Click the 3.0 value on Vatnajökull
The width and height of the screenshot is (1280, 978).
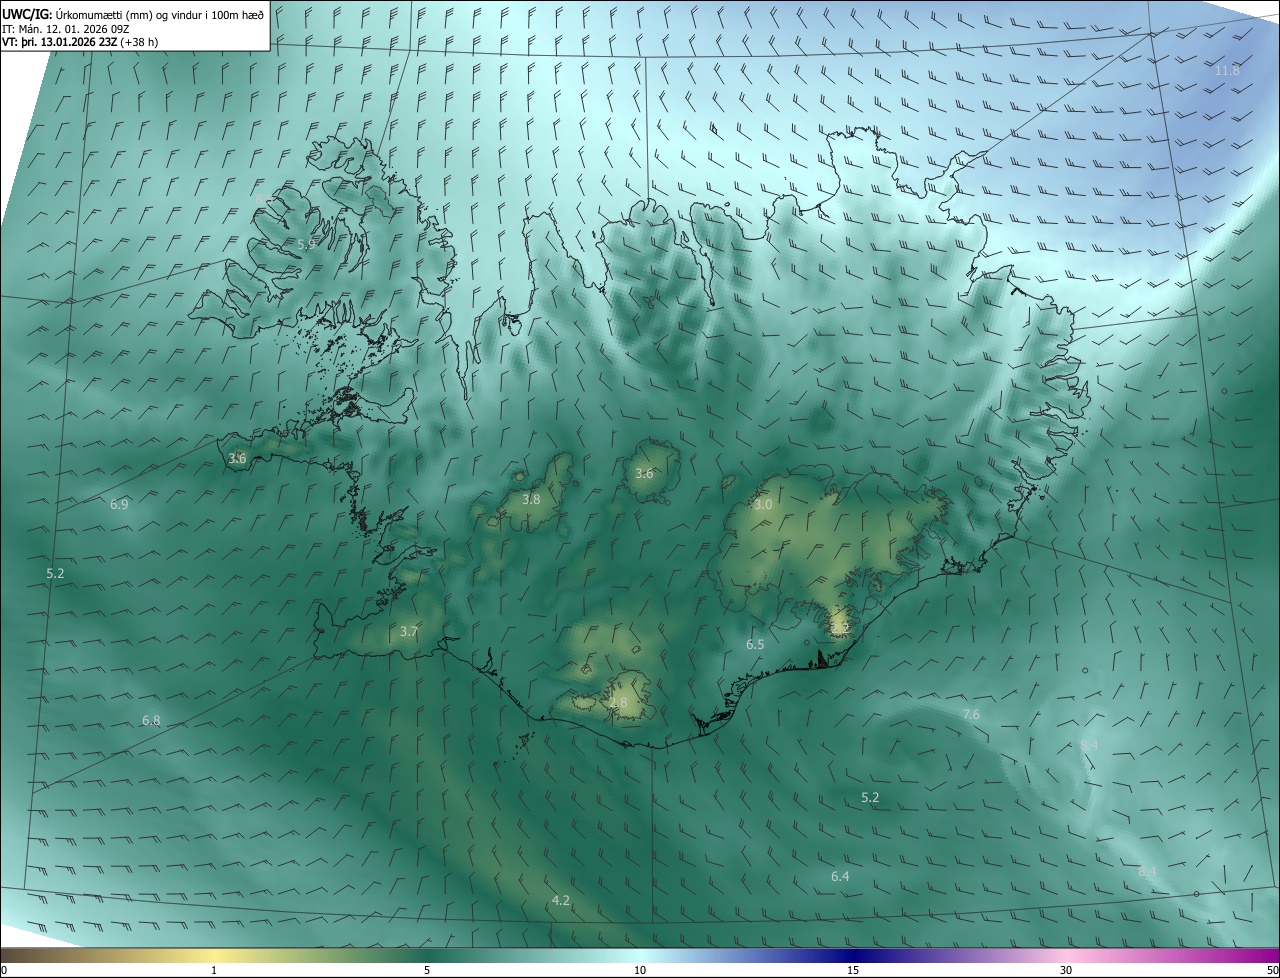click(763, 505)
